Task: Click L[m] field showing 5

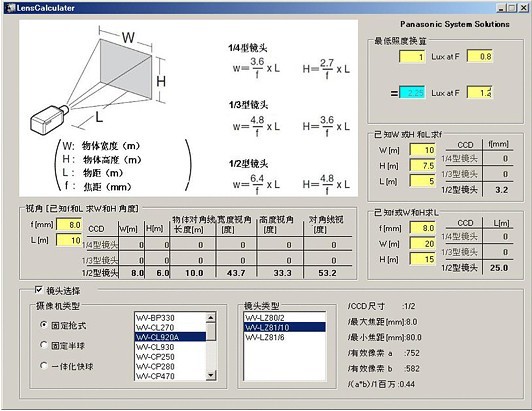Action: pos(422,181)
